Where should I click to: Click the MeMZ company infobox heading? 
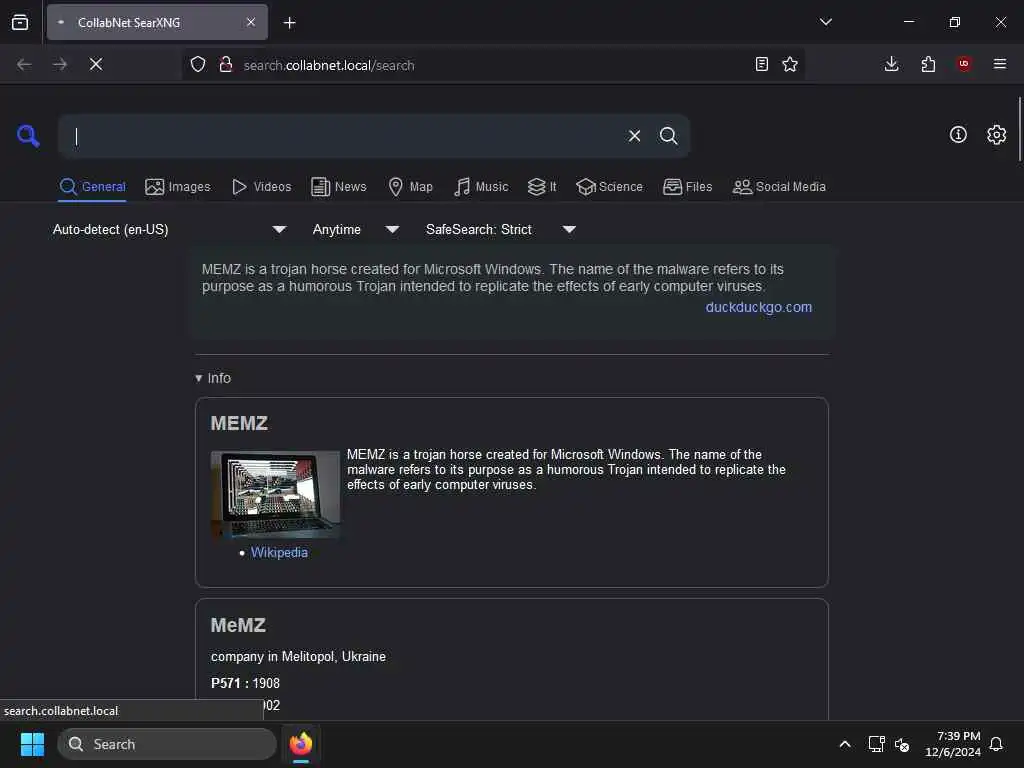238,625
